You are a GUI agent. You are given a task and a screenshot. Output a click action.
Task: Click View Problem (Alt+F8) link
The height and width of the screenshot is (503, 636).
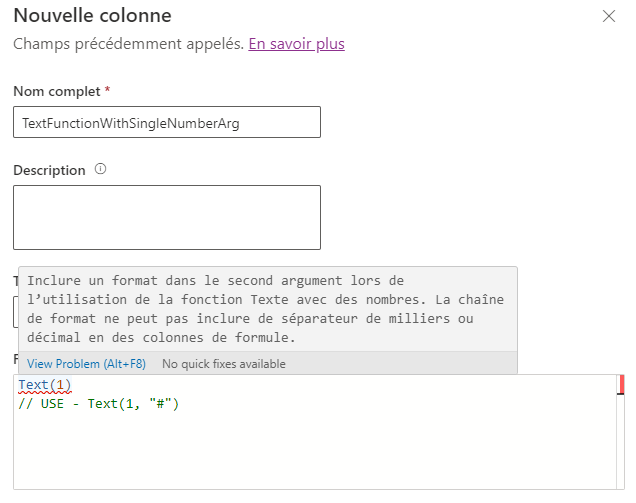tap(86, 364)
